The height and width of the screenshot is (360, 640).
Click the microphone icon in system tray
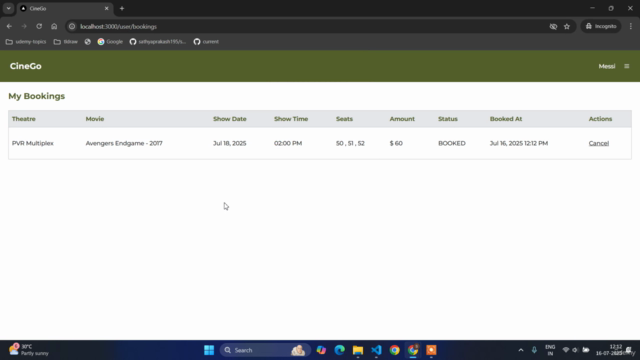[x=534, y=350]
